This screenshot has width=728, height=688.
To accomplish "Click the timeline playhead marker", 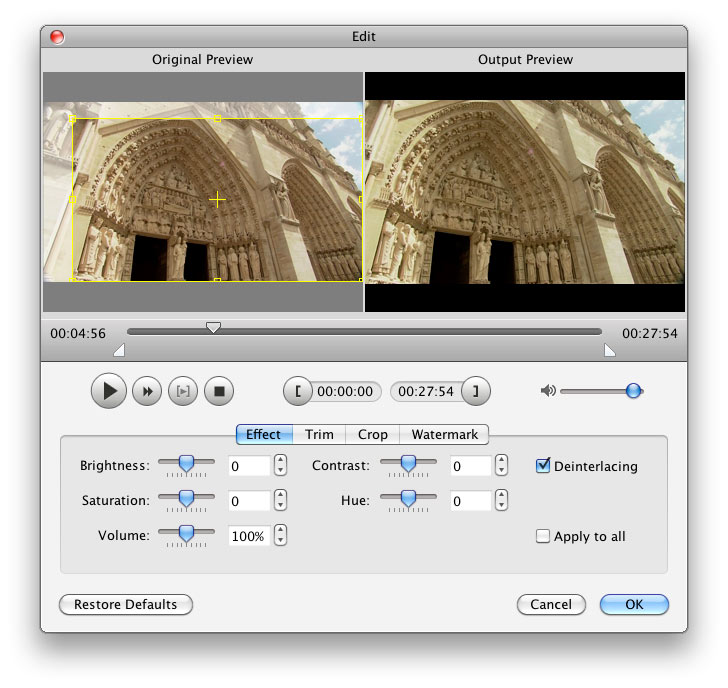I will pos(213,328).
